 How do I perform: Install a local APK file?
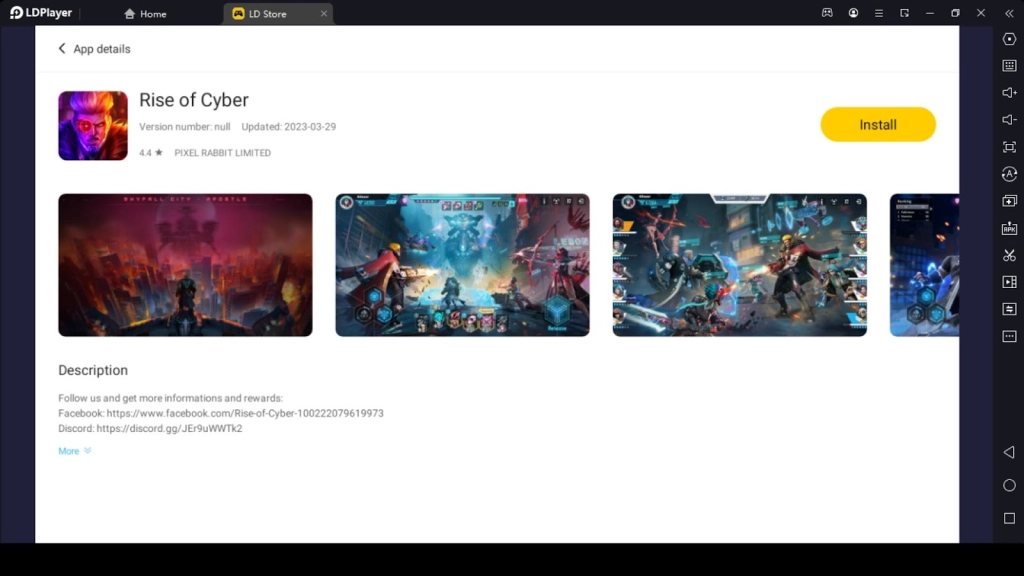[1010, 228]
